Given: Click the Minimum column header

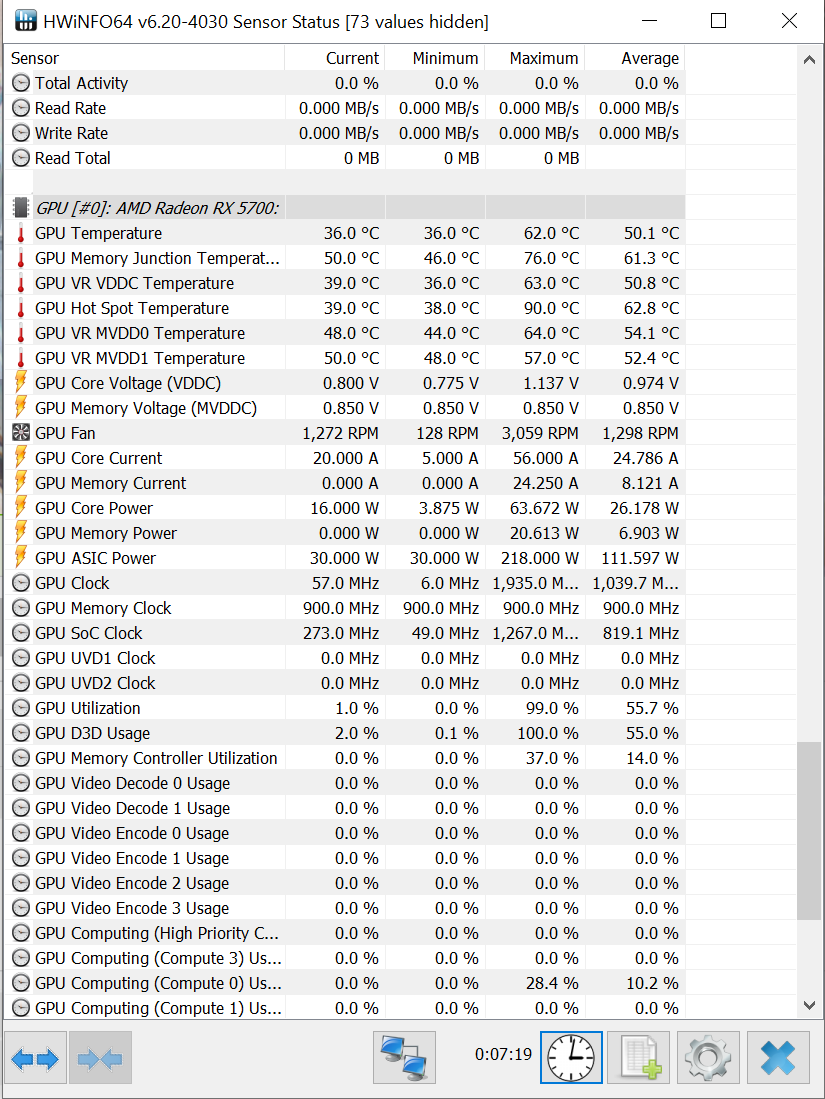Looking at the screenshot, I should pos(435,58).
